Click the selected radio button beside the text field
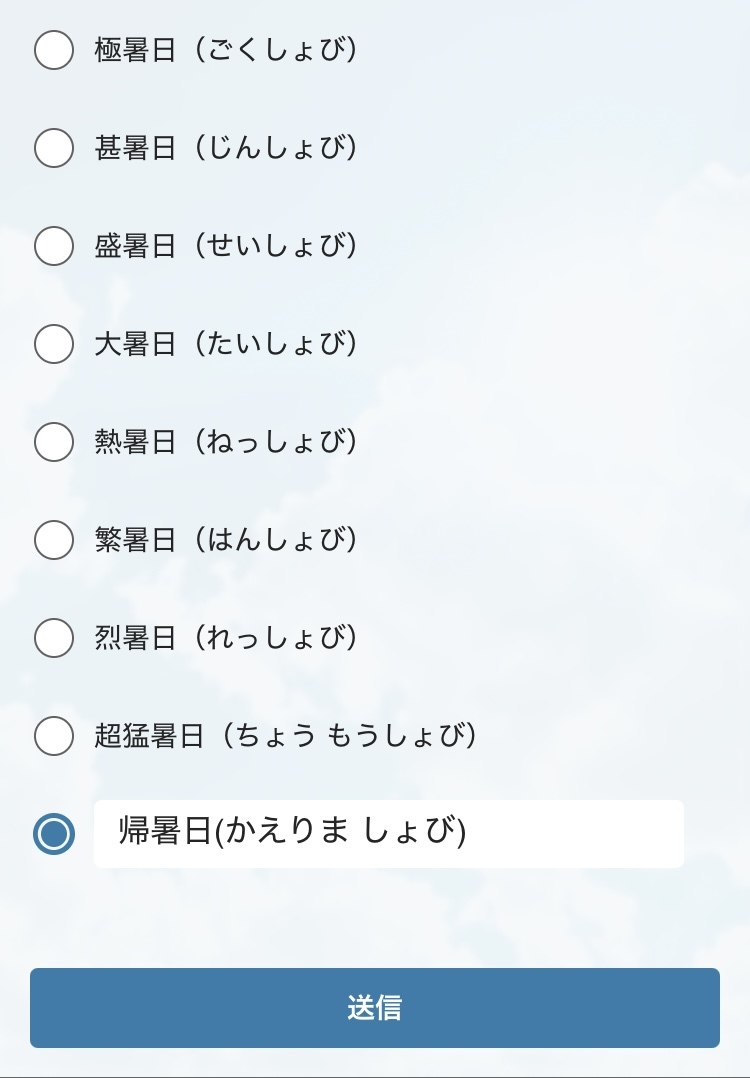The image size is (750, 1078). click(x=54, y=833)
